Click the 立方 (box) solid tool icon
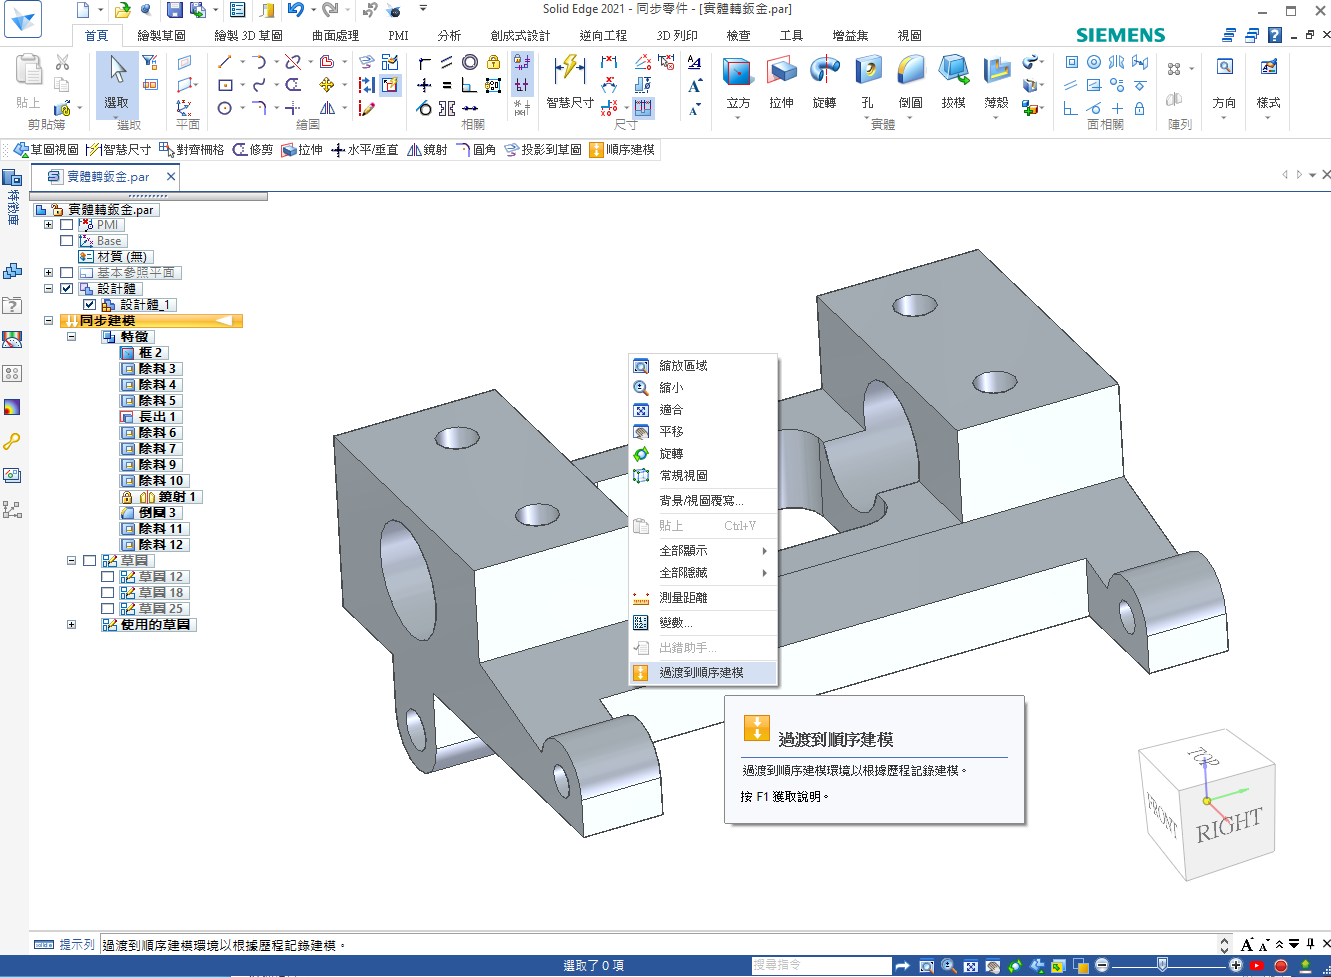The width and height of the screenshot is (1331, 977). click(x=738, y=71)
